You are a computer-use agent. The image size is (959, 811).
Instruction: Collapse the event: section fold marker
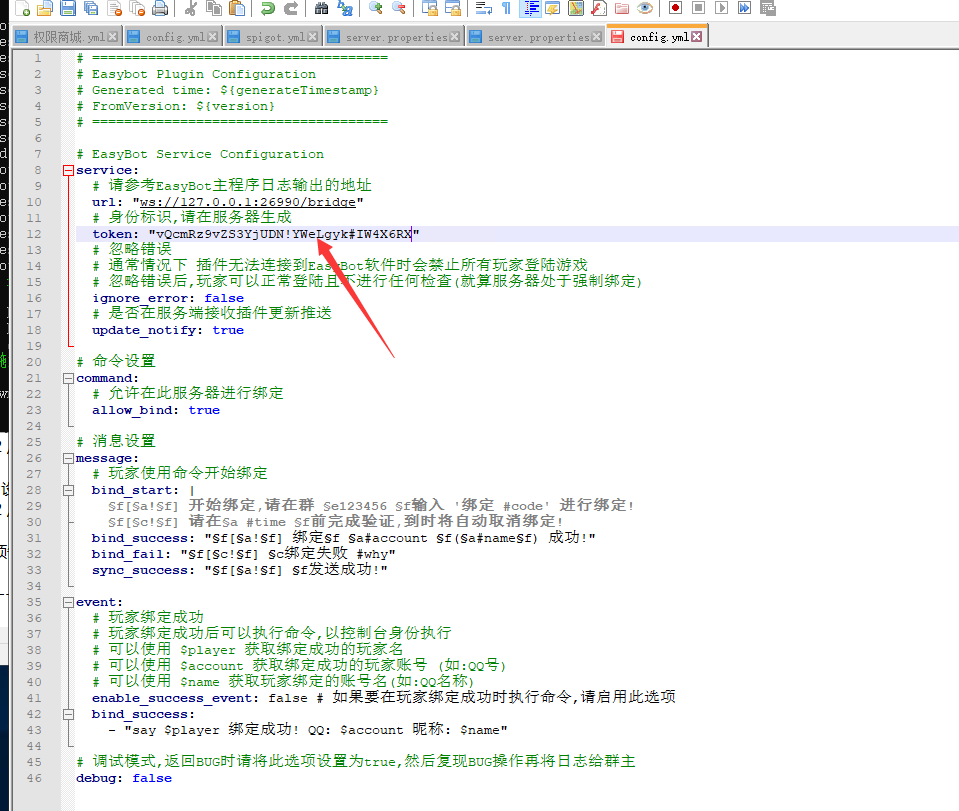(x=69, y=602)
